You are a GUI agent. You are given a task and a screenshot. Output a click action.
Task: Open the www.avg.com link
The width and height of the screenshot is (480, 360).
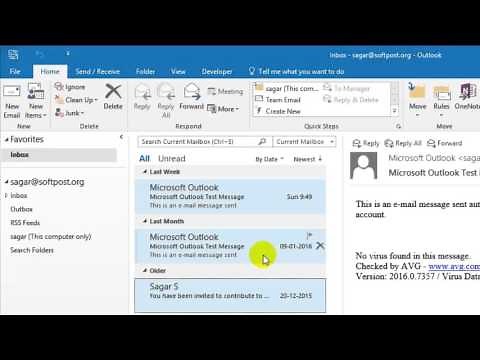click(x=454, y=266)
